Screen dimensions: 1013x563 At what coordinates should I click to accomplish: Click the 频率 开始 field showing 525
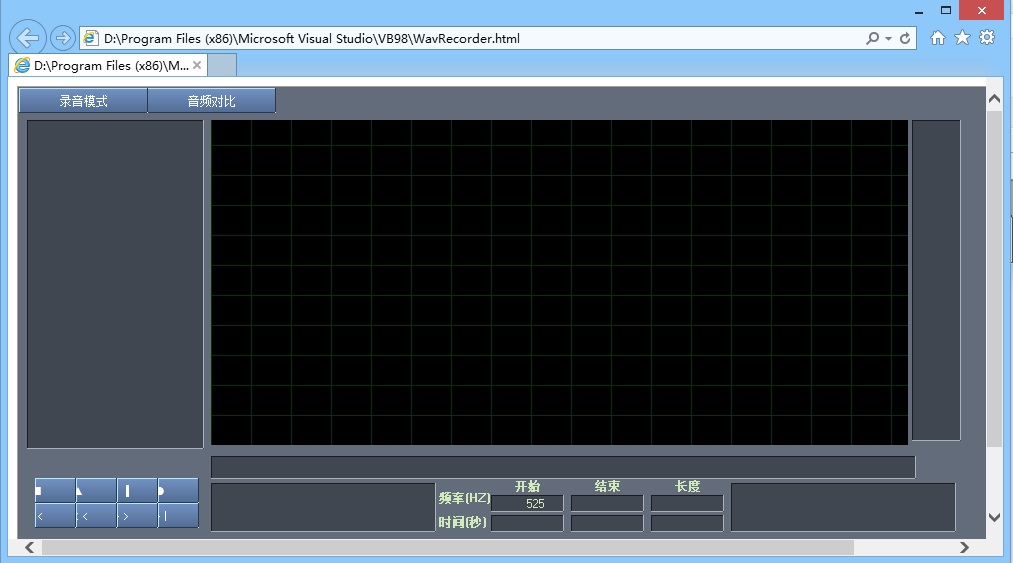pos(527,504)
